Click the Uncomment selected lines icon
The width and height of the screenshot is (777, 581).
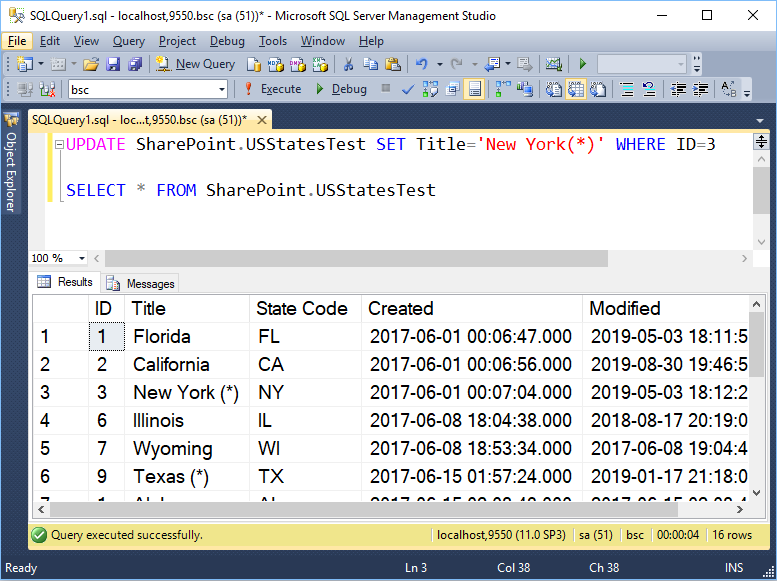pos(649,89)
